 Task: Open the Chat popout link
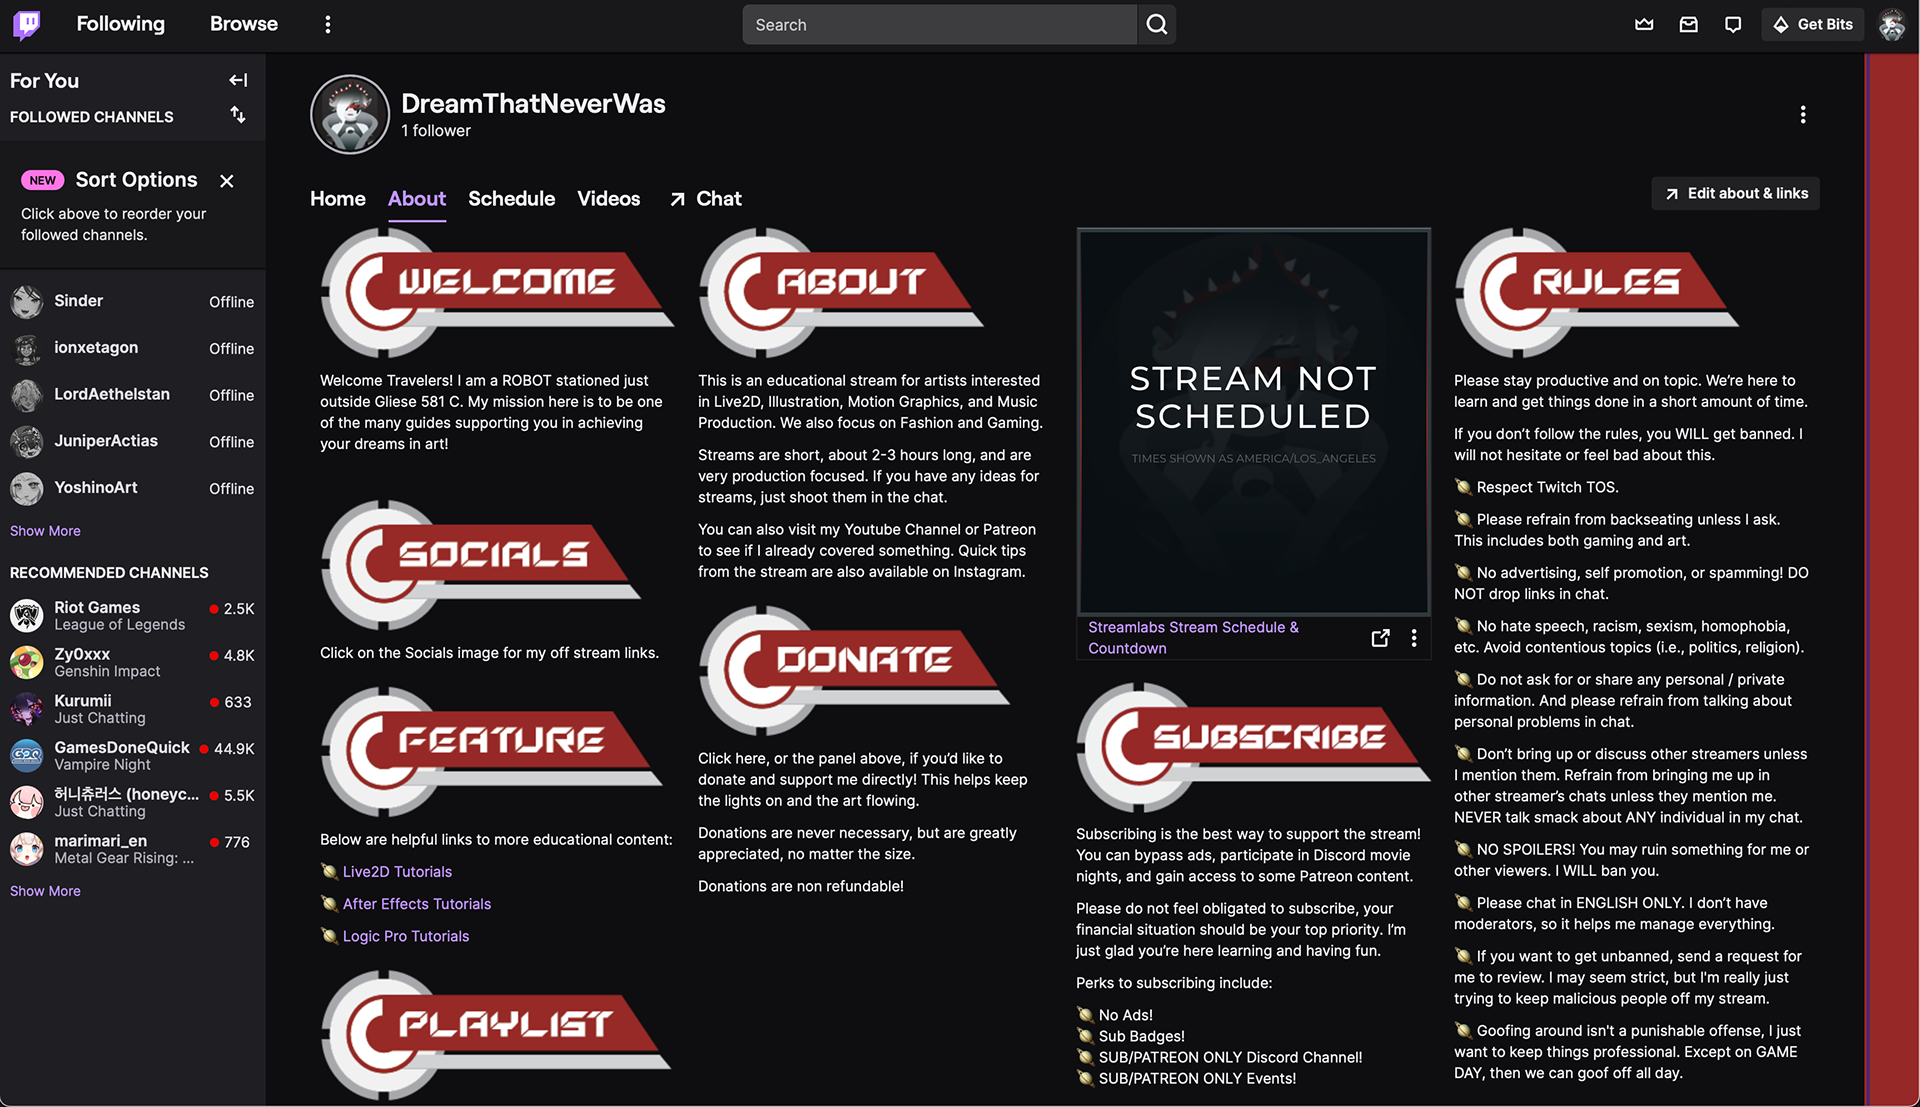[706, 199]
